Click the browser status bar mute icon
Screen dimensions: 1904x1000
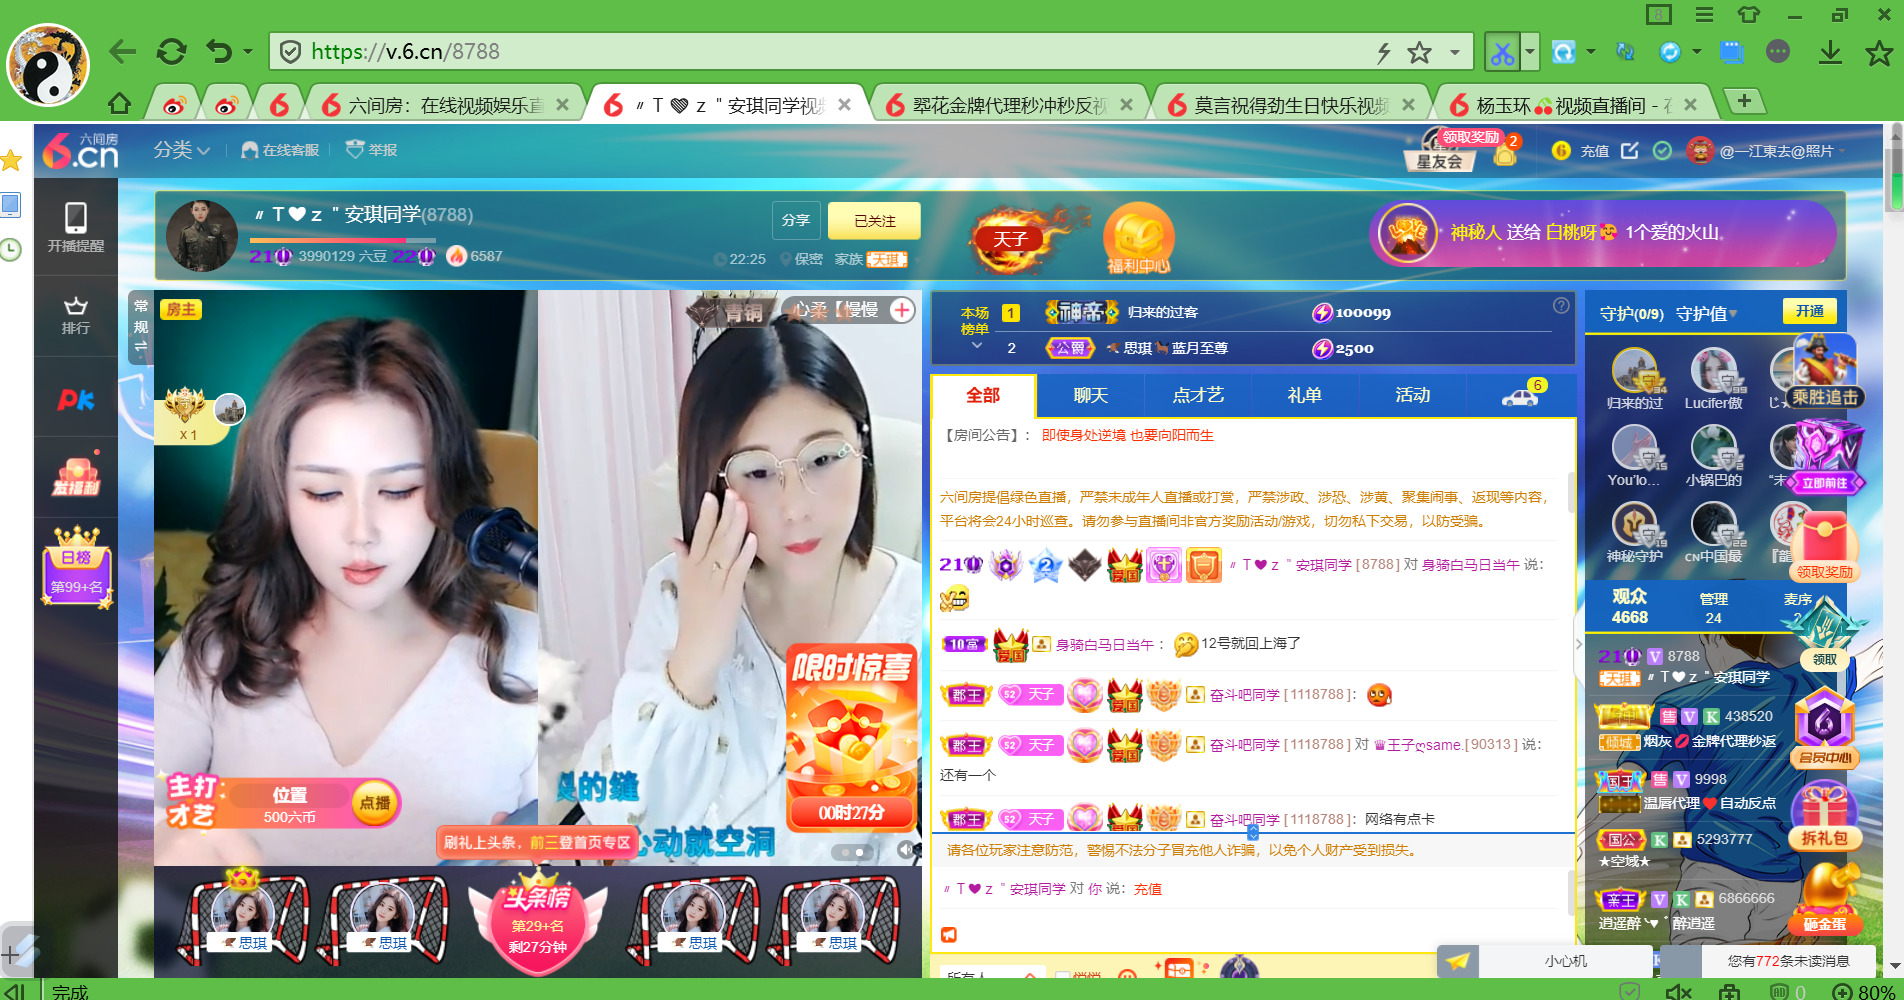point(1678,991)
